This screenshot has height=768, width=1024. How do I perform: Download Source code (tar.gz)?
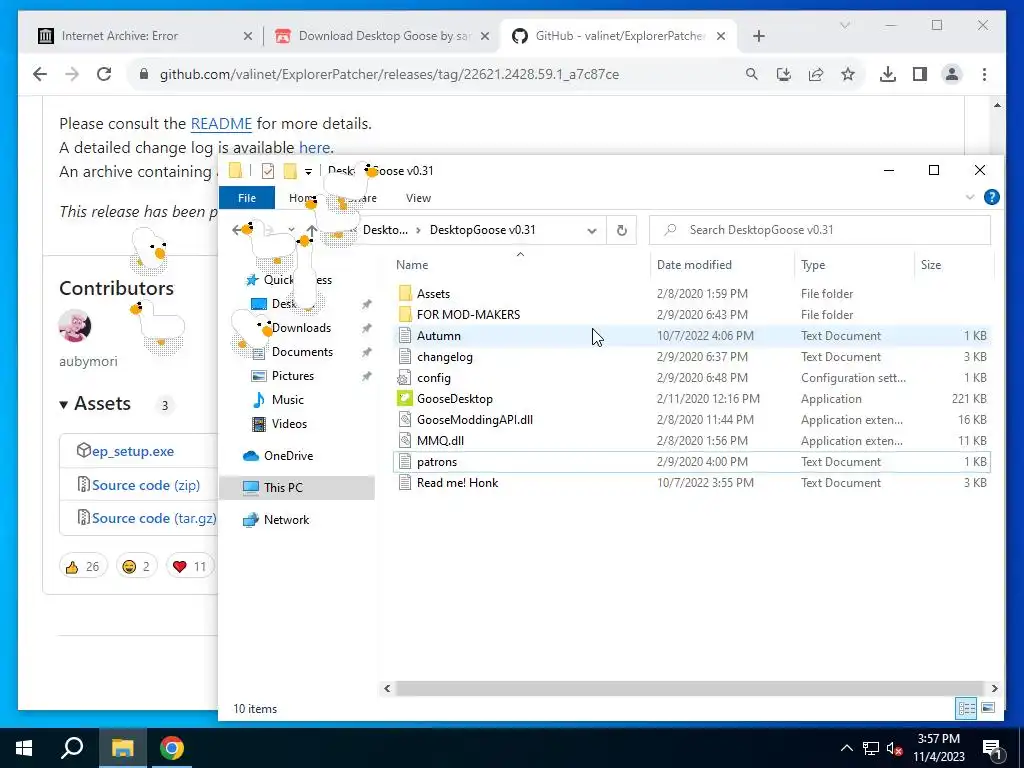tap(154, 518)
